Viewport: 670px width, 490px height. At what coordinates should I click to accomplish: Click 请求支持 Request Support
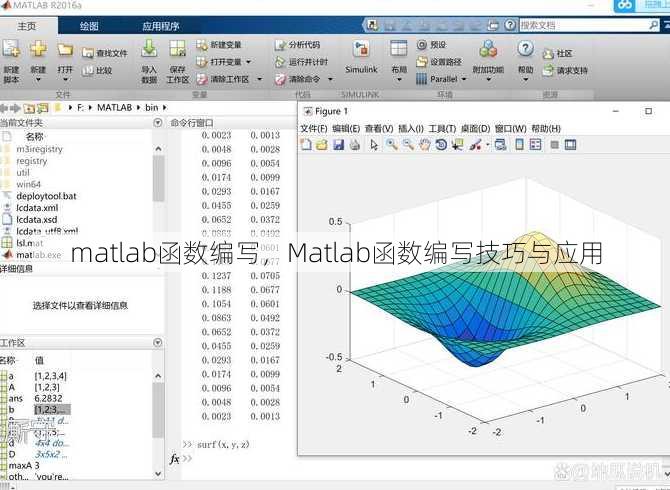pyautogui.click(x=565, y=70)
